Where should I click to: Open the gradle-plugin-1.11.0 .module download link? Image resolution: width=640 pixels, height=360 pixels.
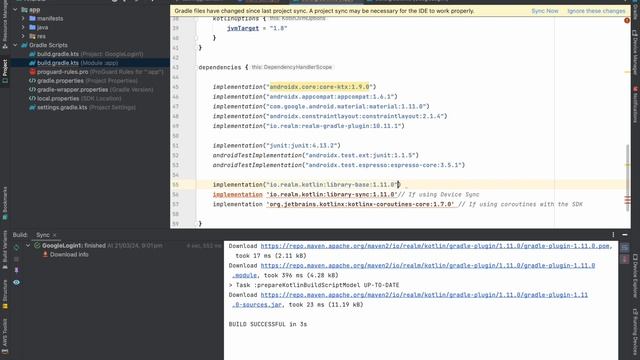point(428,266)
